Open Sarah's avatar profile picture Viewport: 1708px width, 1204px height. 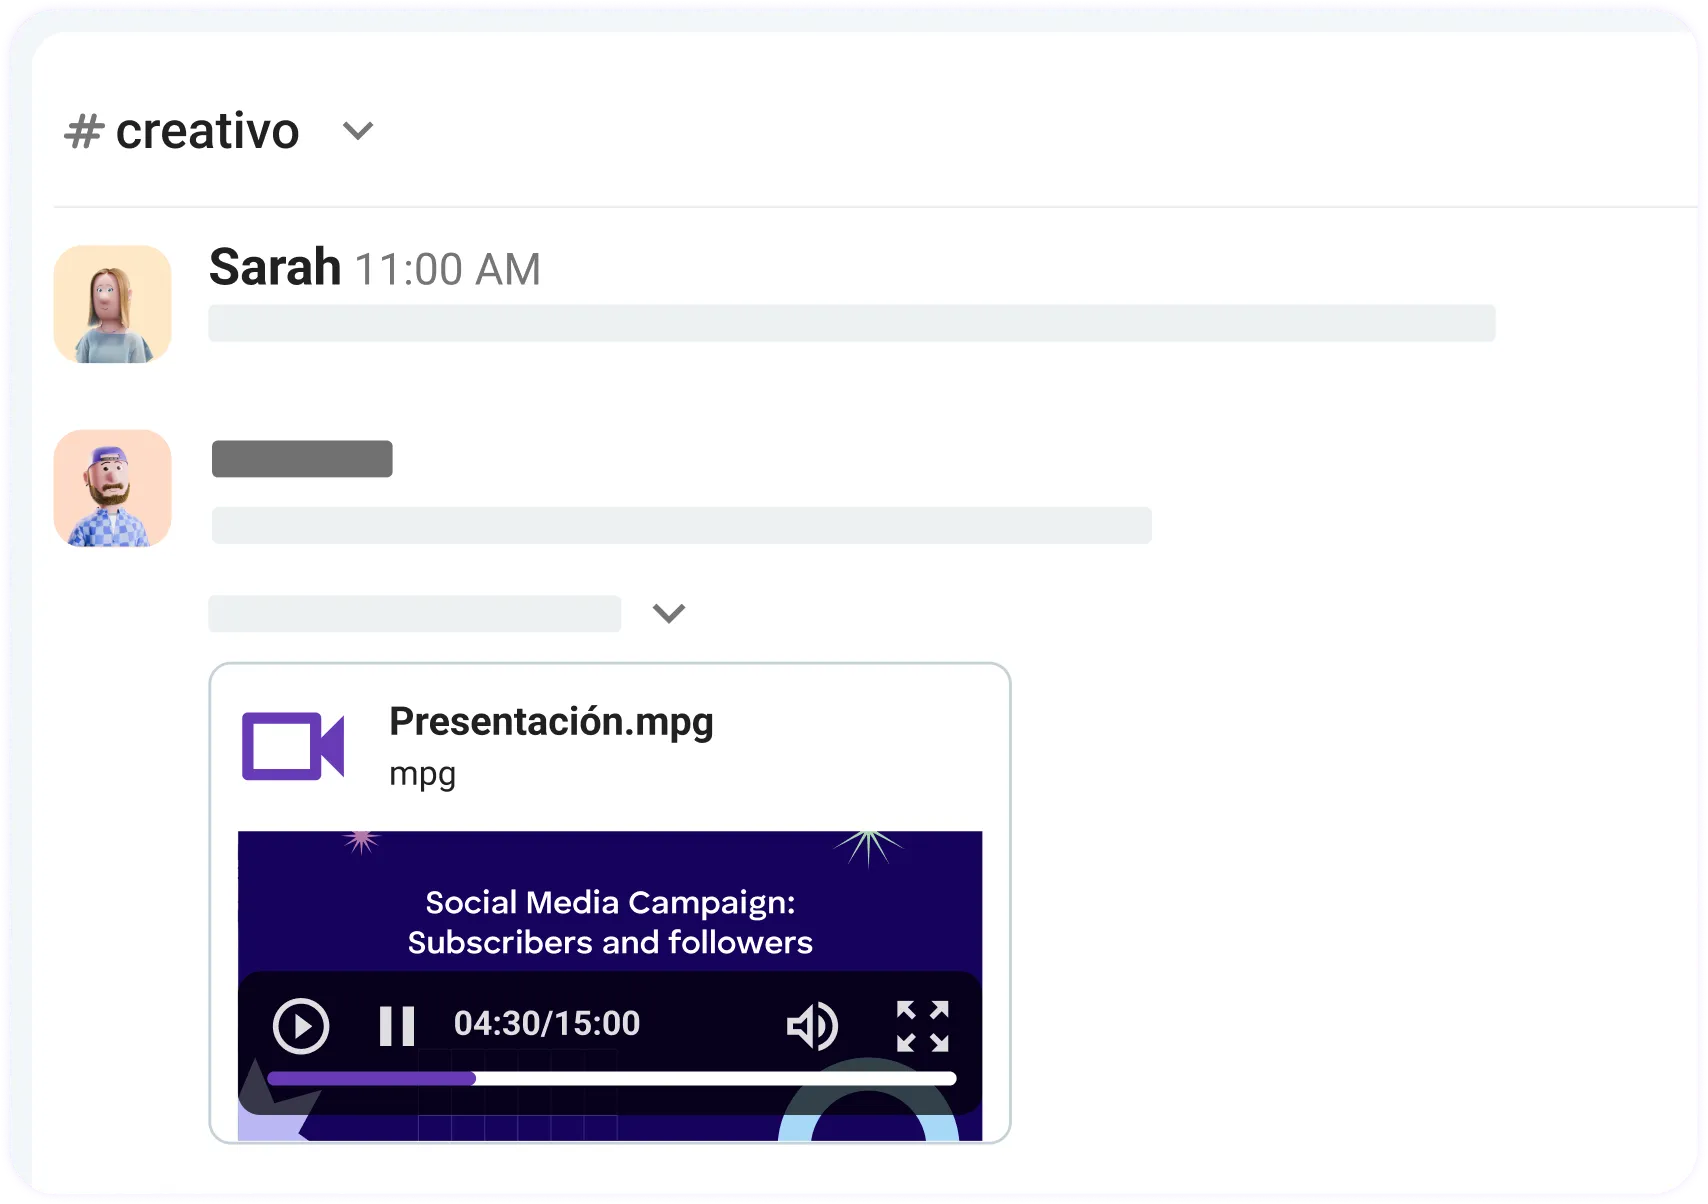(x=113, y=304)
